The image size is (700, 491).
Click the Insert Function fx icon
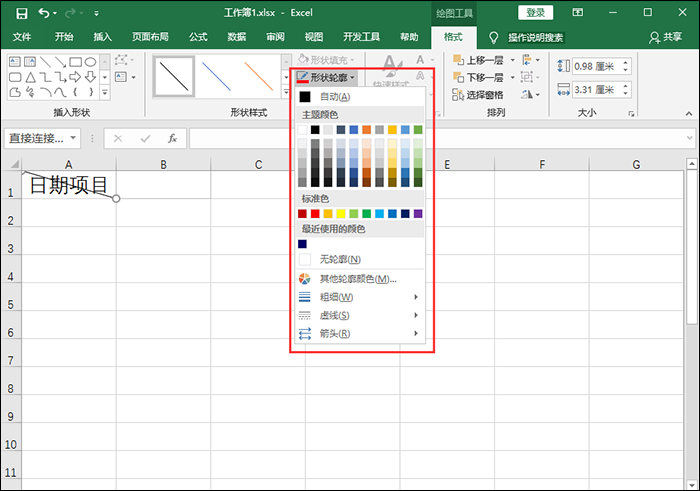pos(172,138)
